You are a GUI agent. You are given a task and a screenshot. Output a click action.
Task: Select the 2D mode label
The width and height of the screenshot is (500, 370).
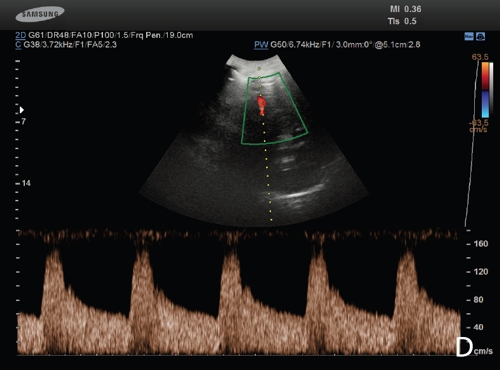click(21, 35)
